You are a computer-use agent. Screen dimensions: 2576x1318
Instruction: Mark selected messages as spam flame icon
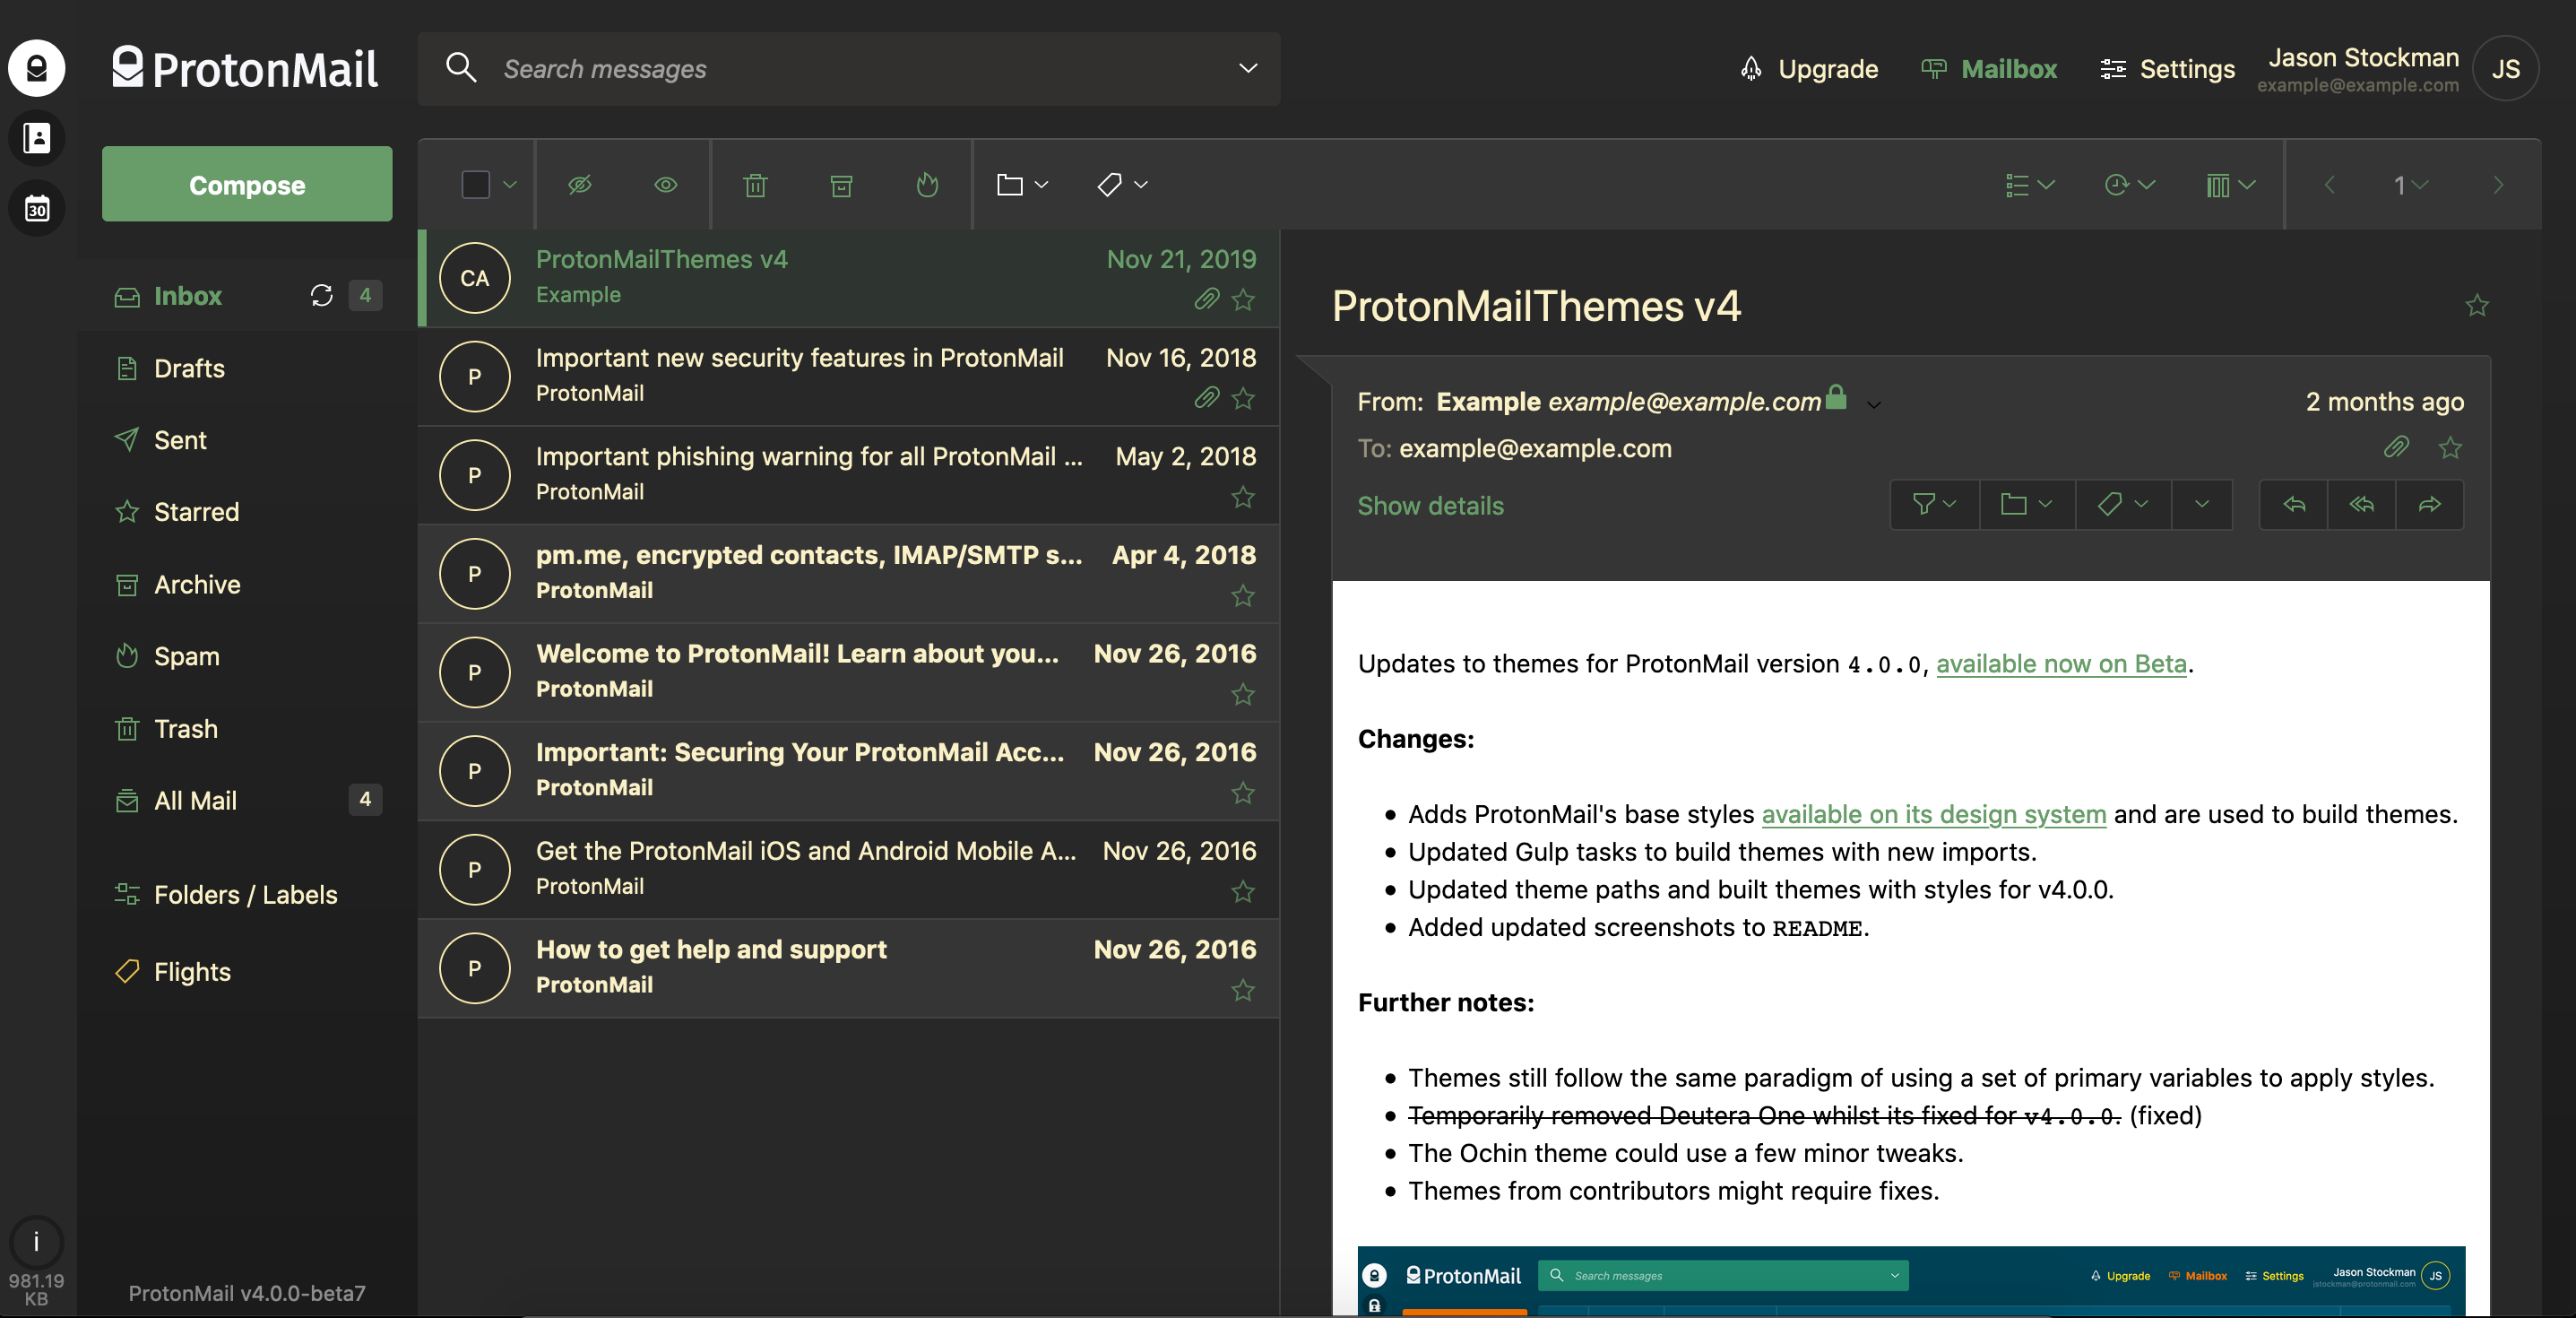pos(928,185)
